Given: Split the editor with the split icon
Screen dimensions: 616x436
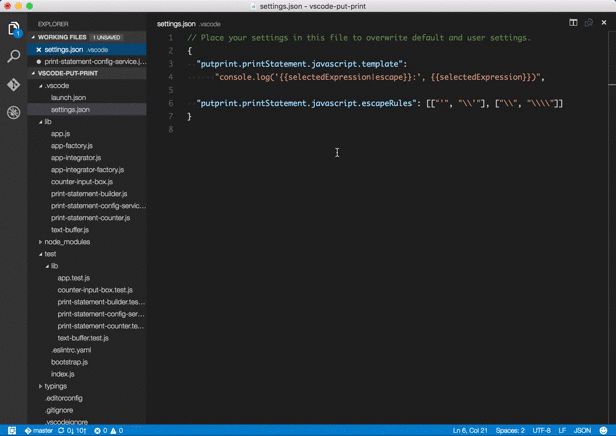Looking at the screenshot, I should 573,23.
